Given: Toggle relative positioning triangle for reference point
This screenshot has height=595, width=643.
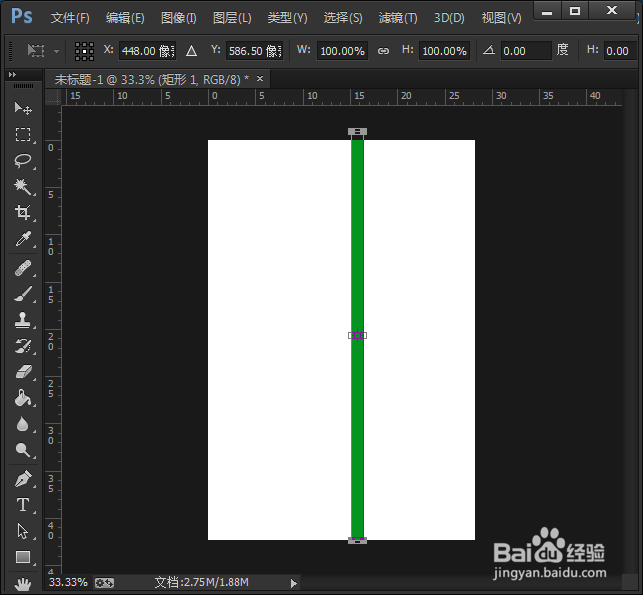Looking at the screenshot, I should pos(192,51).
